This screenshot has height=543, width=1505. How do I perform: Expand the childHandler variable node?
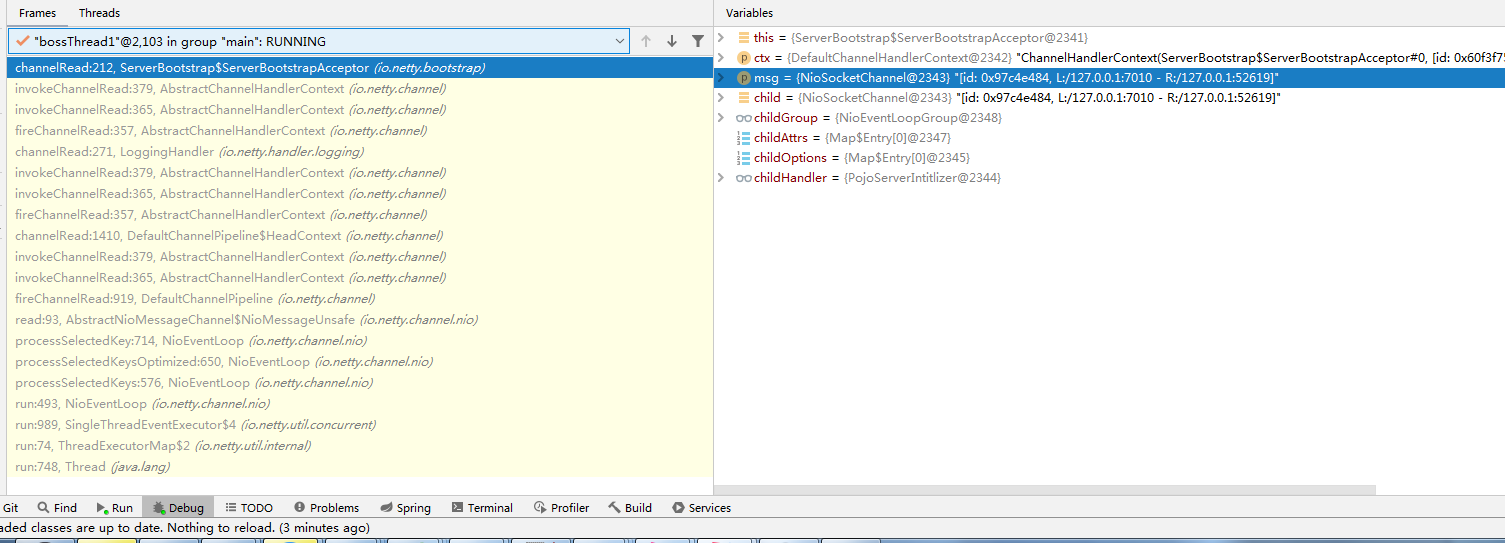tap(722, 178)
